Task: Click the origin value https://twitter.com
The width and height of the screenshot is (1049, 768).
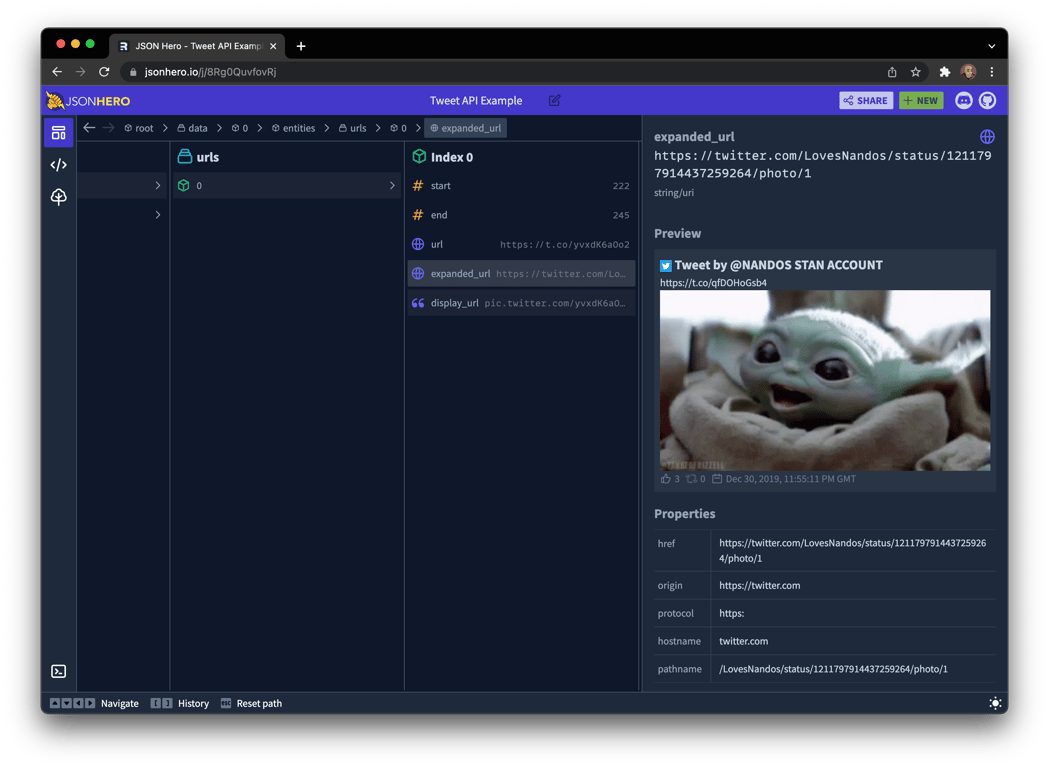Action: pos(759,585)
